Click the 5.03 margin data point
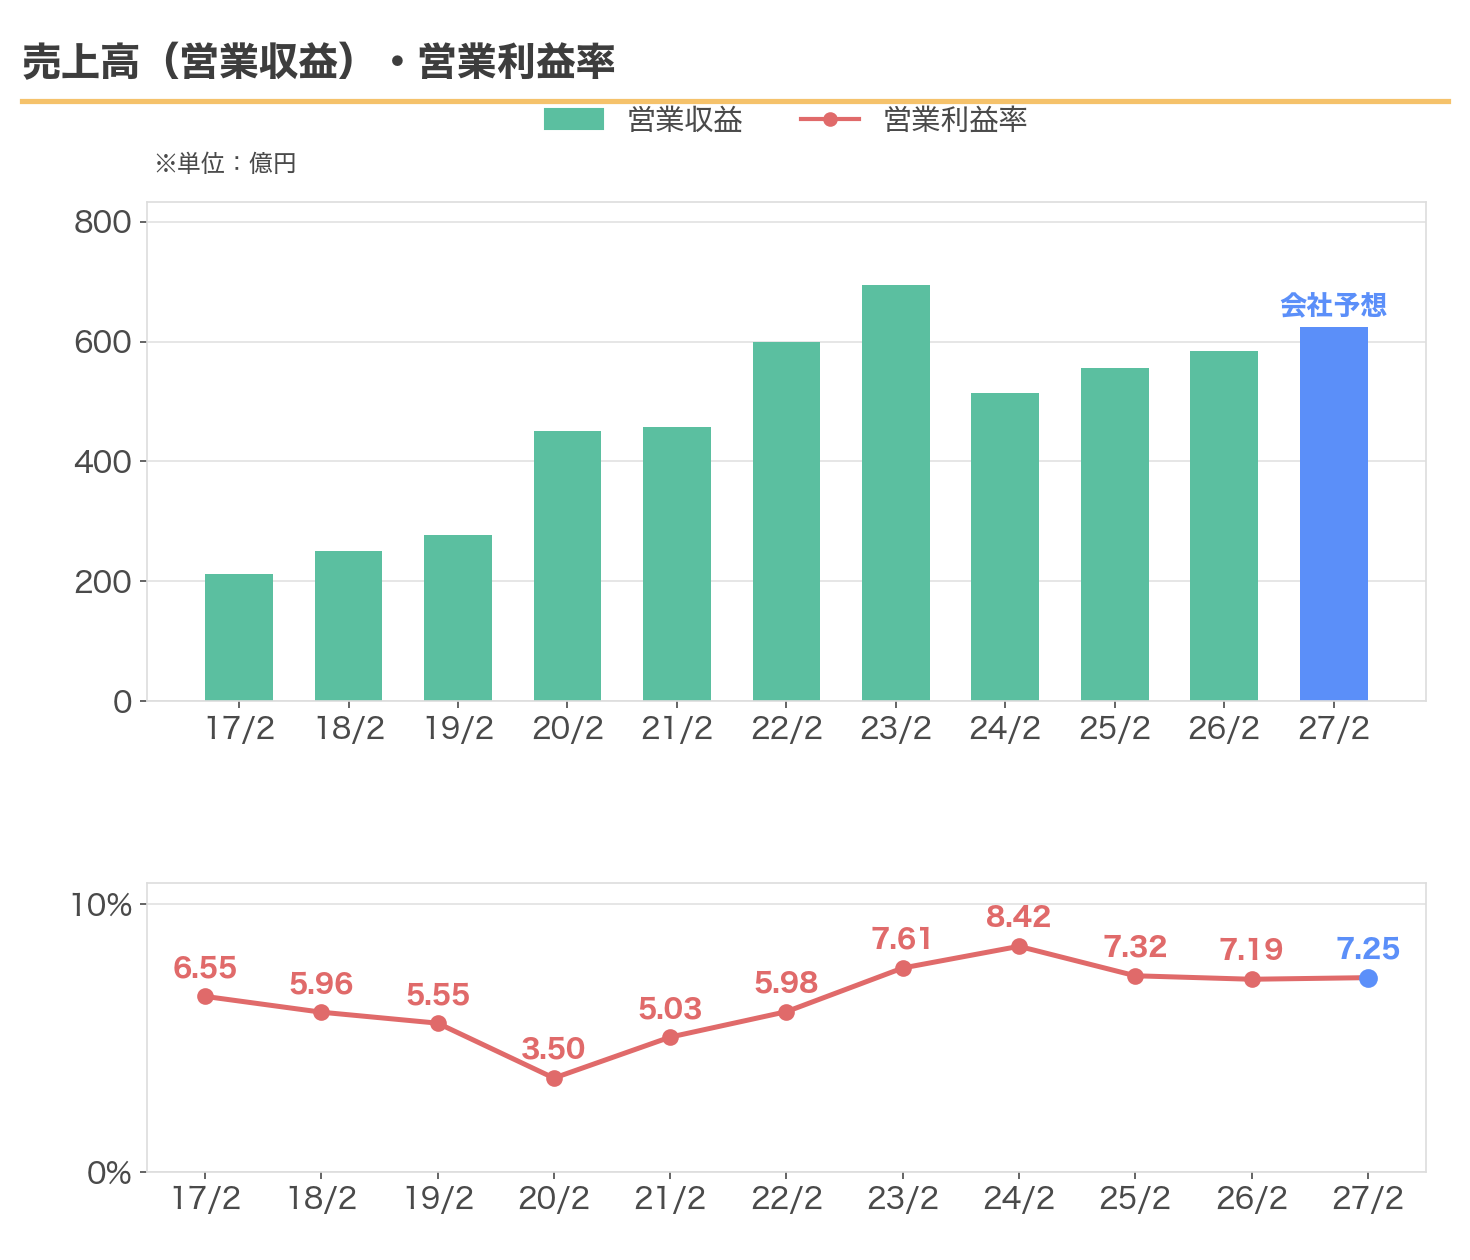 pyautogui.click(x=670, y=1037)
